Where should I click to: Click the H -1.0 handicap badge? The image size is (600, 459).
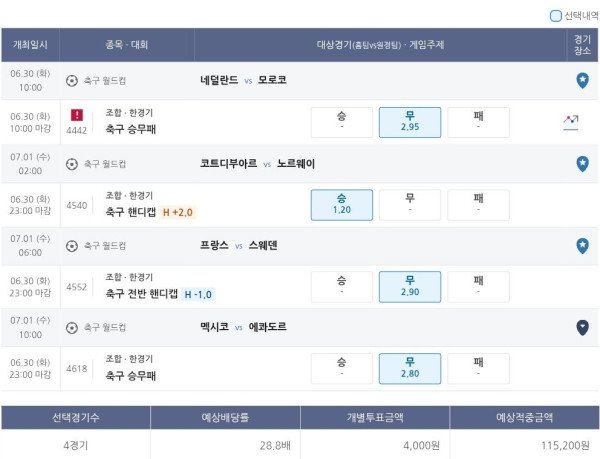tap(198, 295)
